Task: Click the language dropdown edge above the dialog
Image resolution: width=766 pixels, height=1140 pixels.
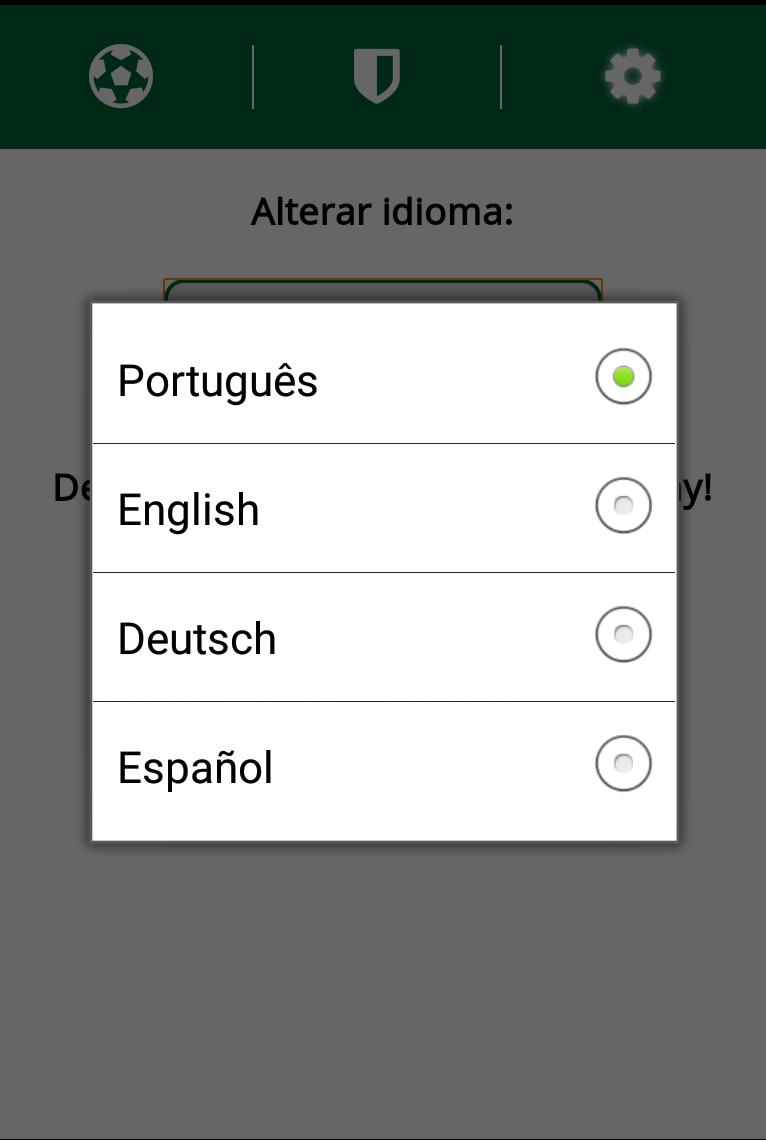Action: pyautogui.click(x=383, y=289)
